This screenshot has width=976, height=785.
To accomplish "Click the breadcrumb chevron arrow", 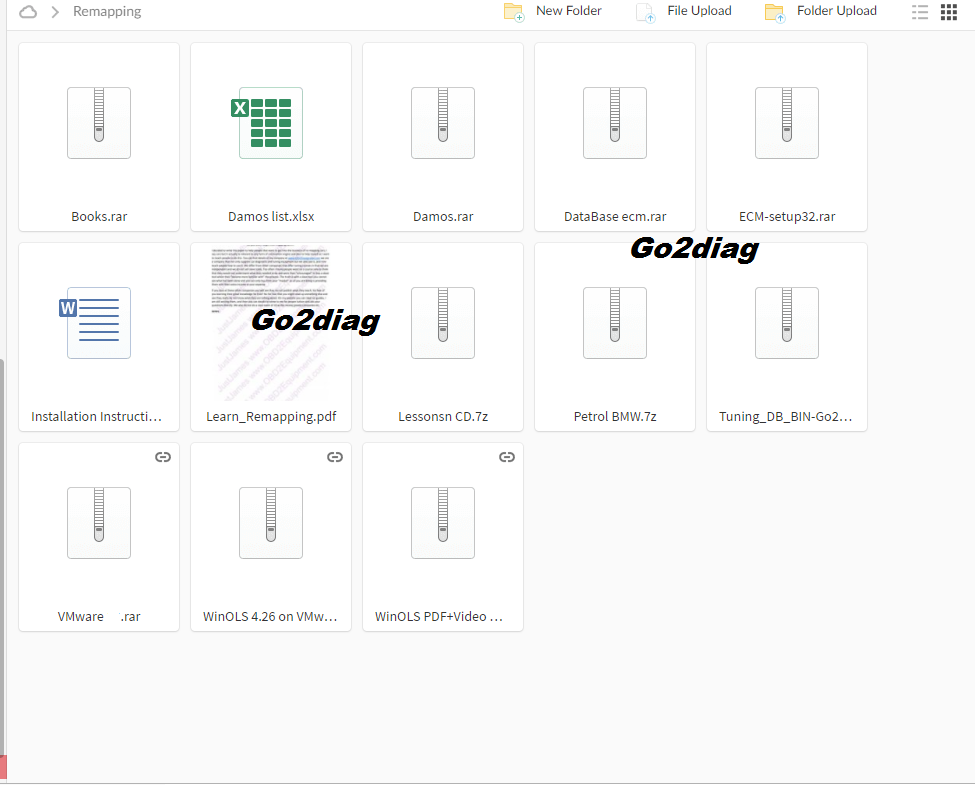I will click(55, 12).
